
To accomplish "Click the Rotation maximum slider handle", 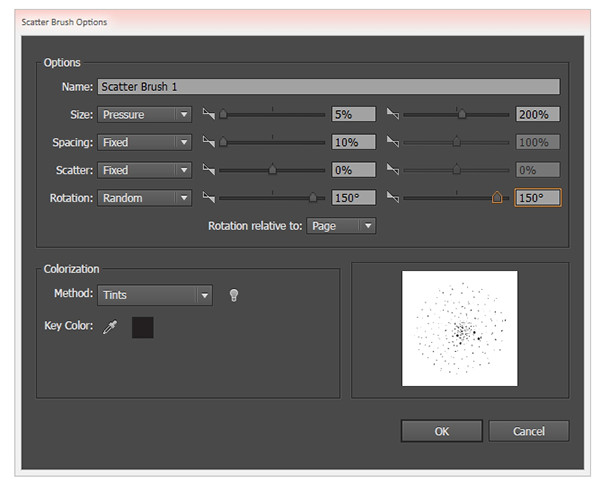I will [x=497, y=198].
